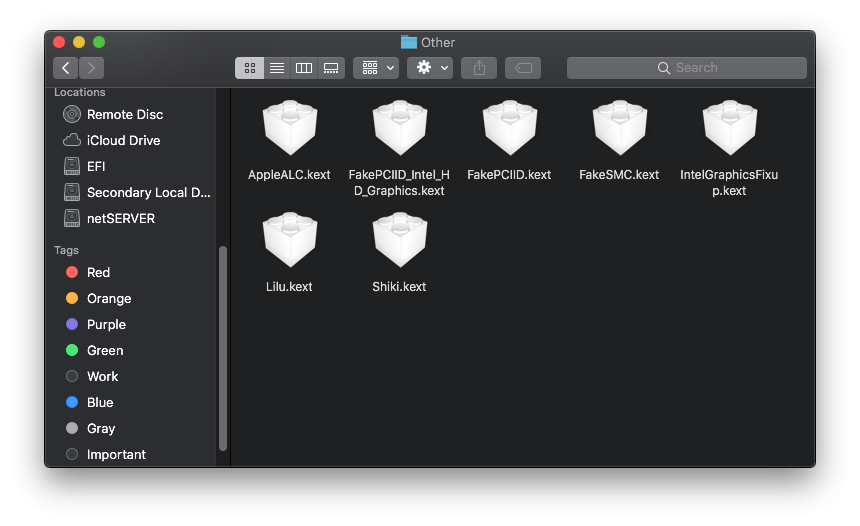Switch to column view
The width and height of the screenshot is (860, 526).
[304, 68]
